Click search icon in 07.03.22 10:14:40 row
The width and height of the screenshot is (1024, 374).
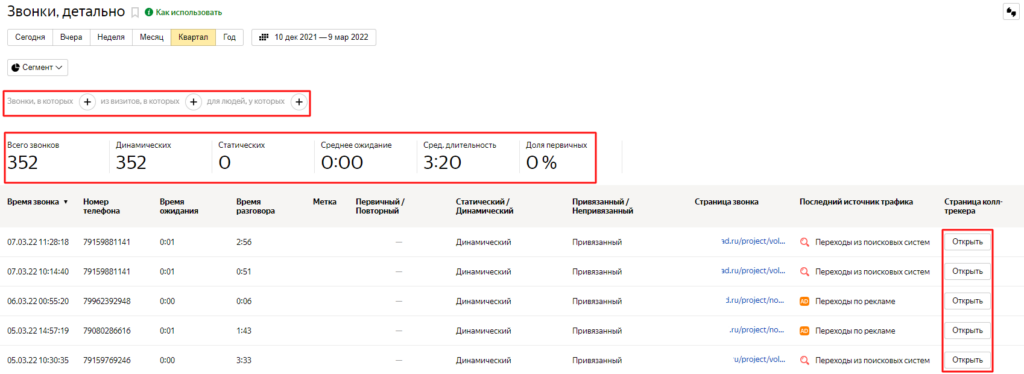tap(805, 272)
